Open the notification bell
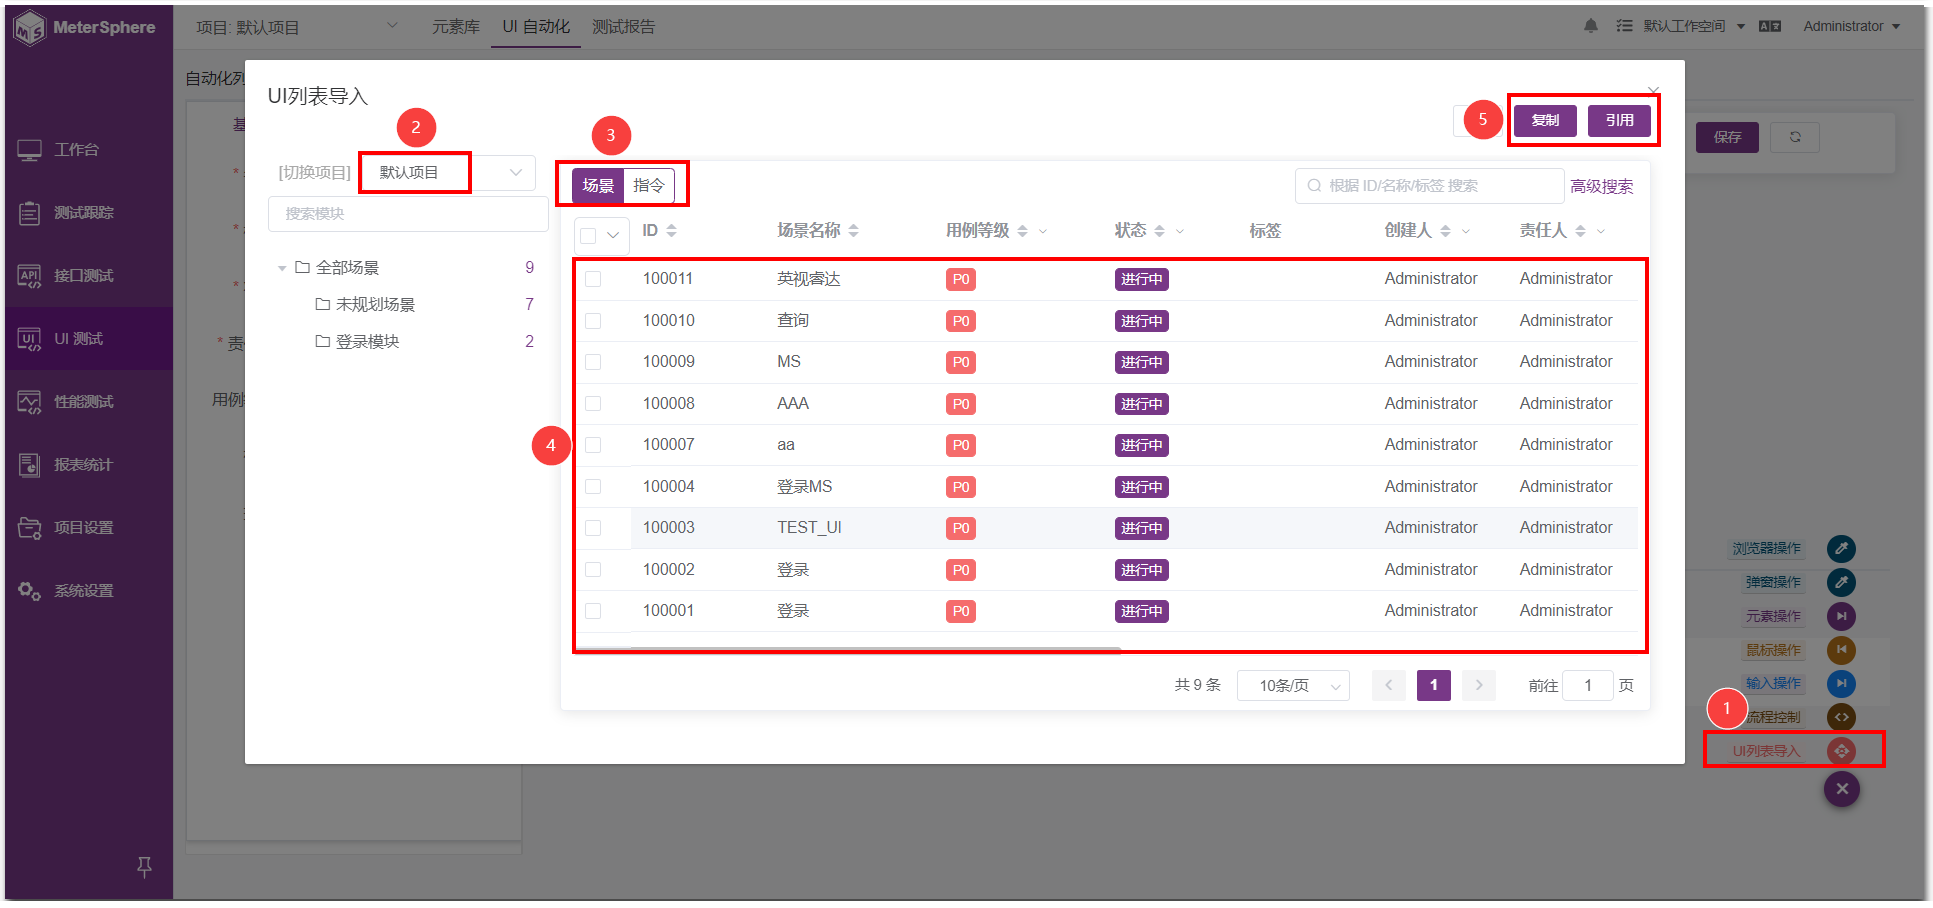The height and width of the screenshot is (908, 1933). click(x=1590, y=26)
